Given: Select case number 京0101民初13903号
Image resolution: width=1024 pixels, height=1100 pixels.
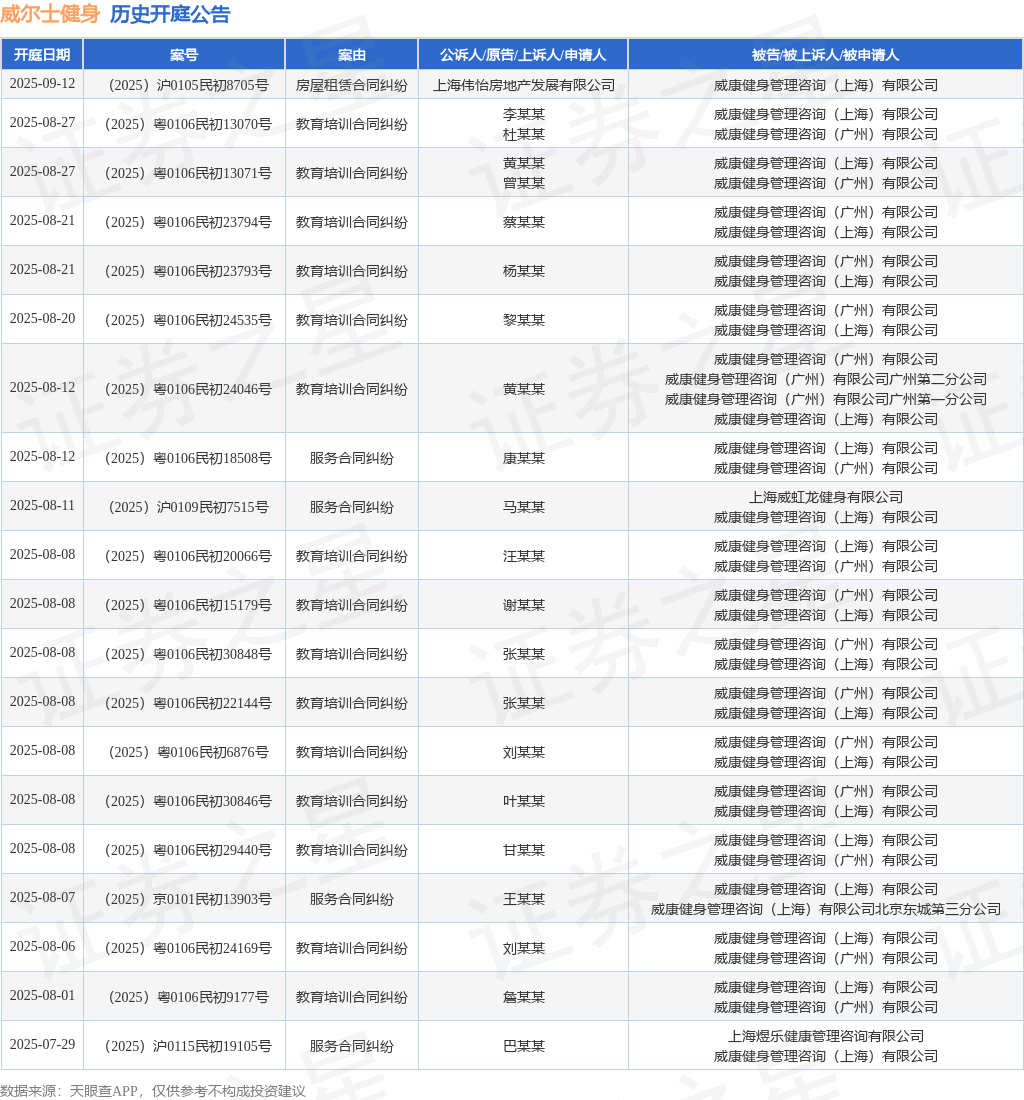Looking at the screenshot, I should tap(188, 900).
